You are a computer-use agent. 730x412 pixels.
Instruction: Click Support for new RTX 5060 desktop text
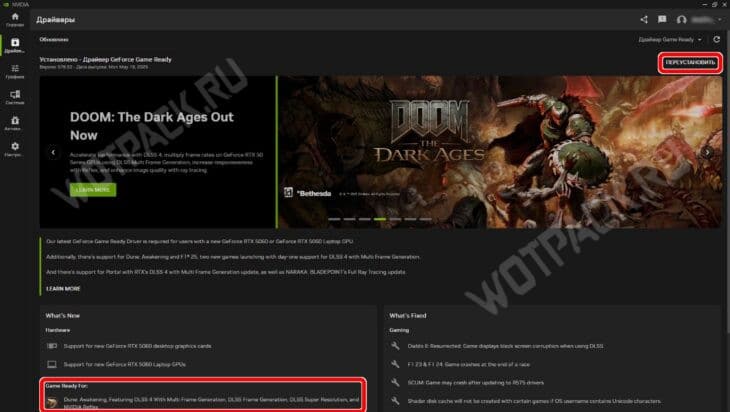(137, 346)
